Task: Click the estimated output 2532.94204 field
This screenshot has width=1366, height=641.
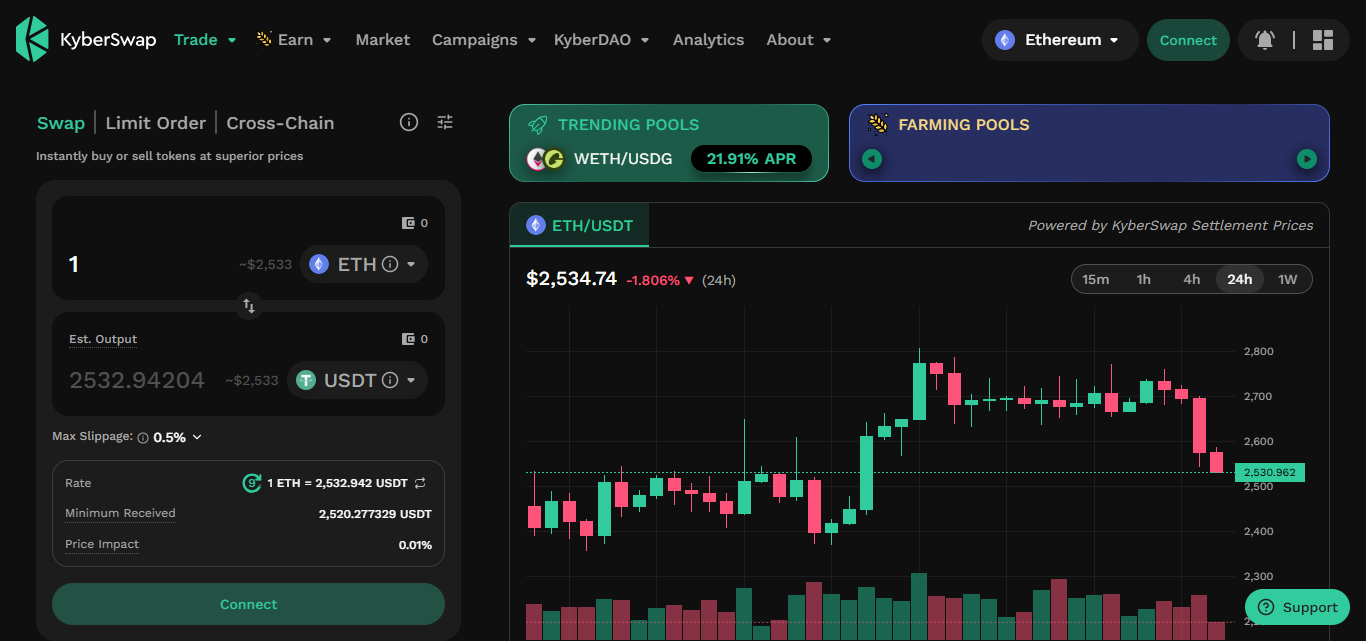Action: tap(137, 380)
